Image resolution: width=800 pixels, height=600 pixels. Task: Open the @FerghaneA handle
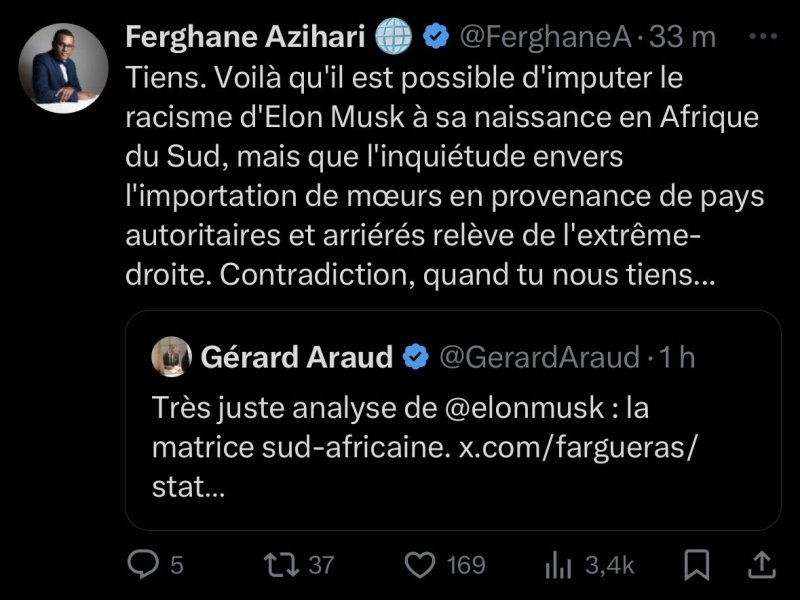544,37
